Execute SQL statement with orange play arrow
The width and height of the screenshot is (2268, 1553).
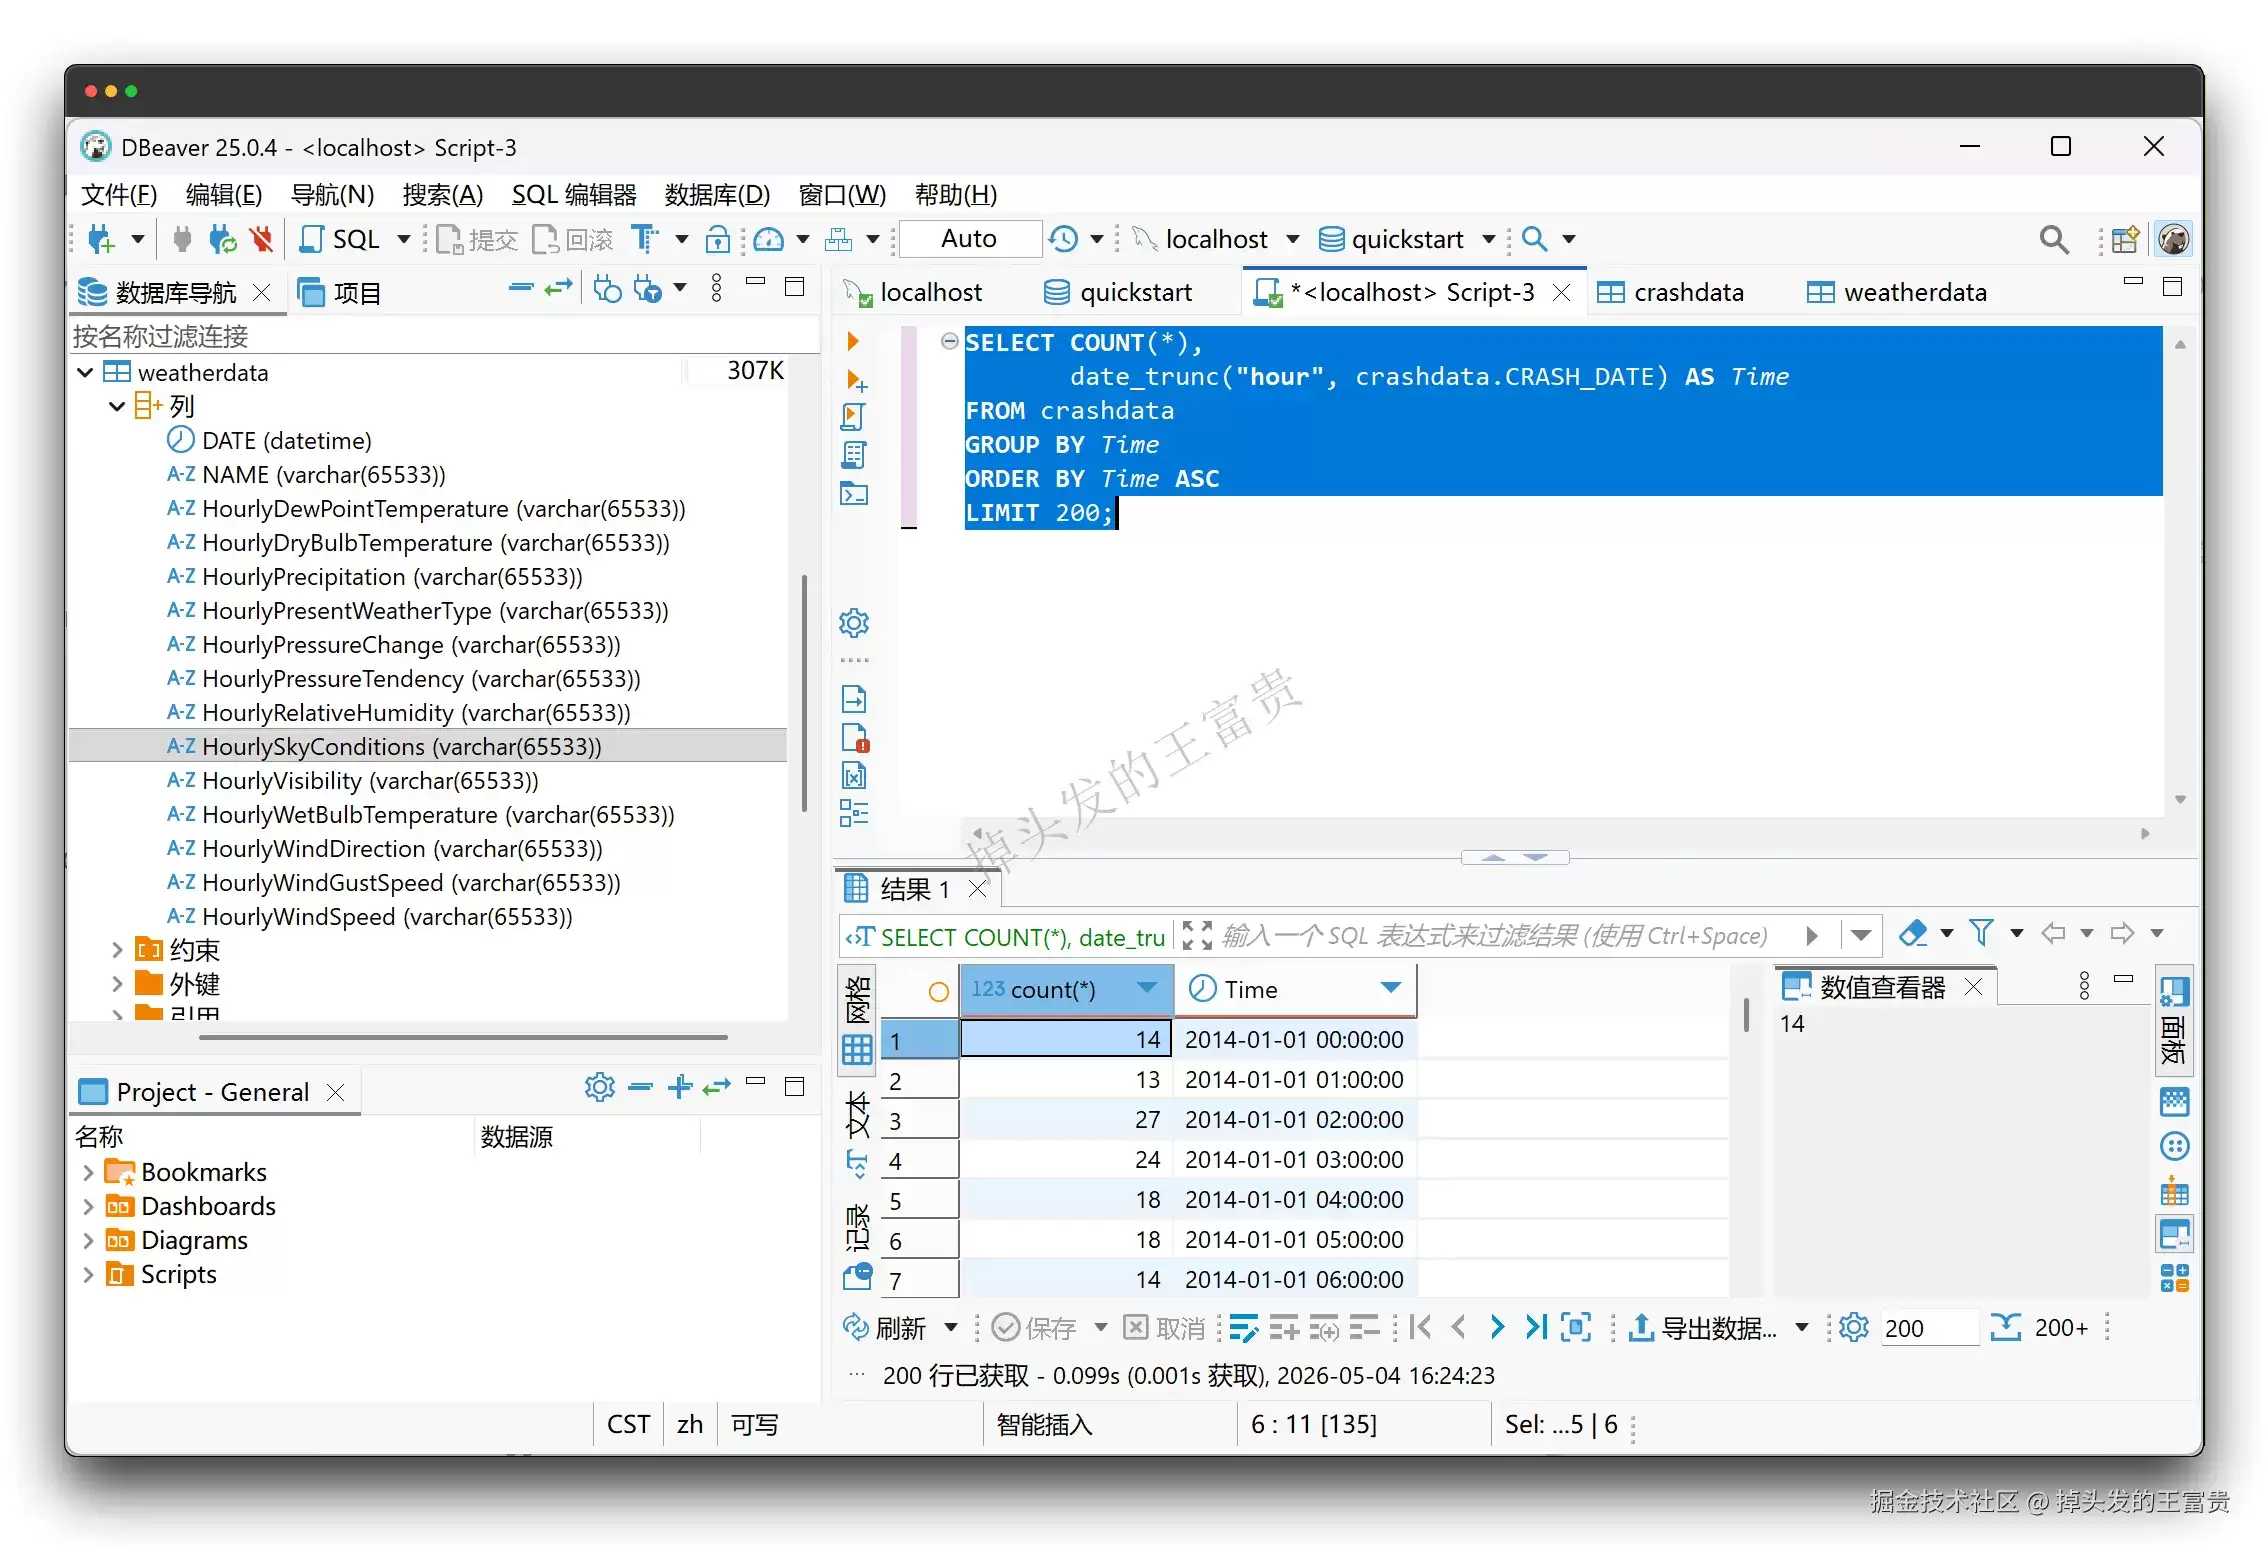(x=853, y=341)
